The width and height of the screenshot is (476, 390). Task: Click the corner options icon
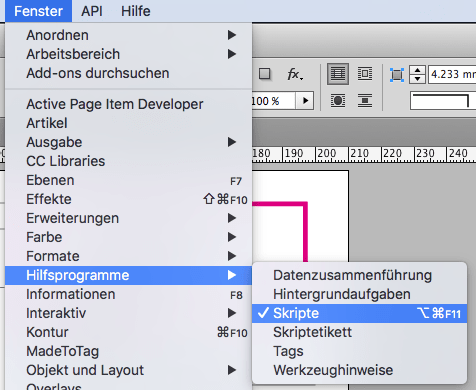(397, 75)
